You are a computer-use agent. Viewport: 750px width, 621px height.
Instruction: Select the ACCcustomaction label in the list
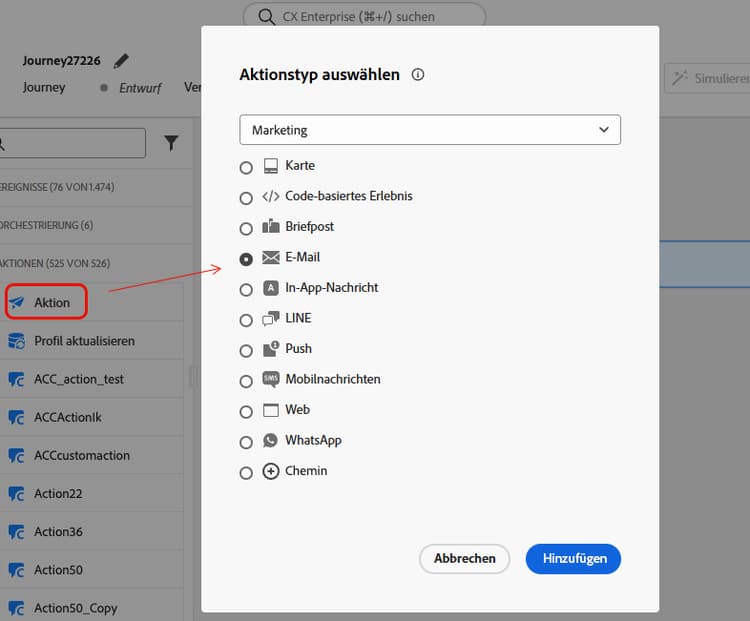82,455
